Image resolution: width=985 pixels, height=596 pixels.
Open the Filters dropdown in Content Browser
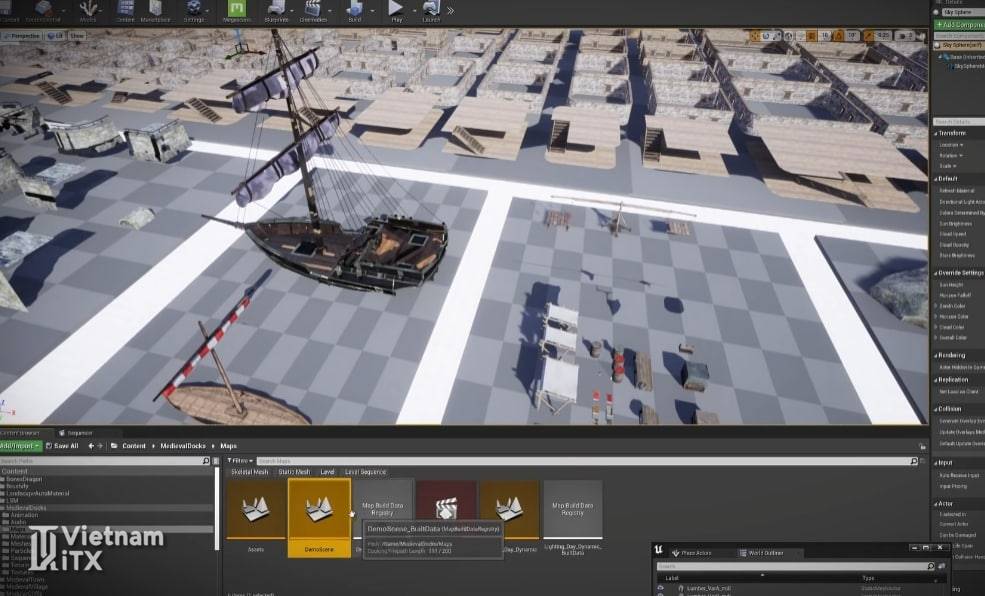[239, 460]
